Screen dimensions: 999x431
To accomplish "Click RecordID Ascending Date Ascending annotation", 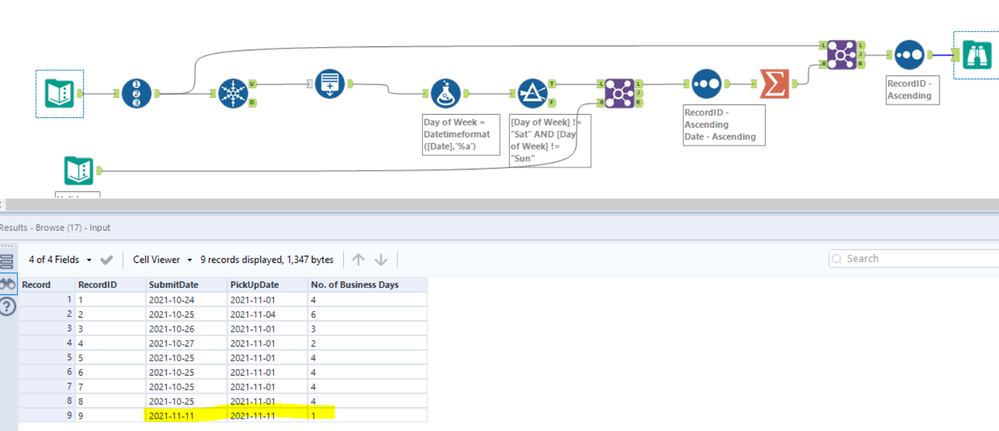I will (x=723, y=125).
